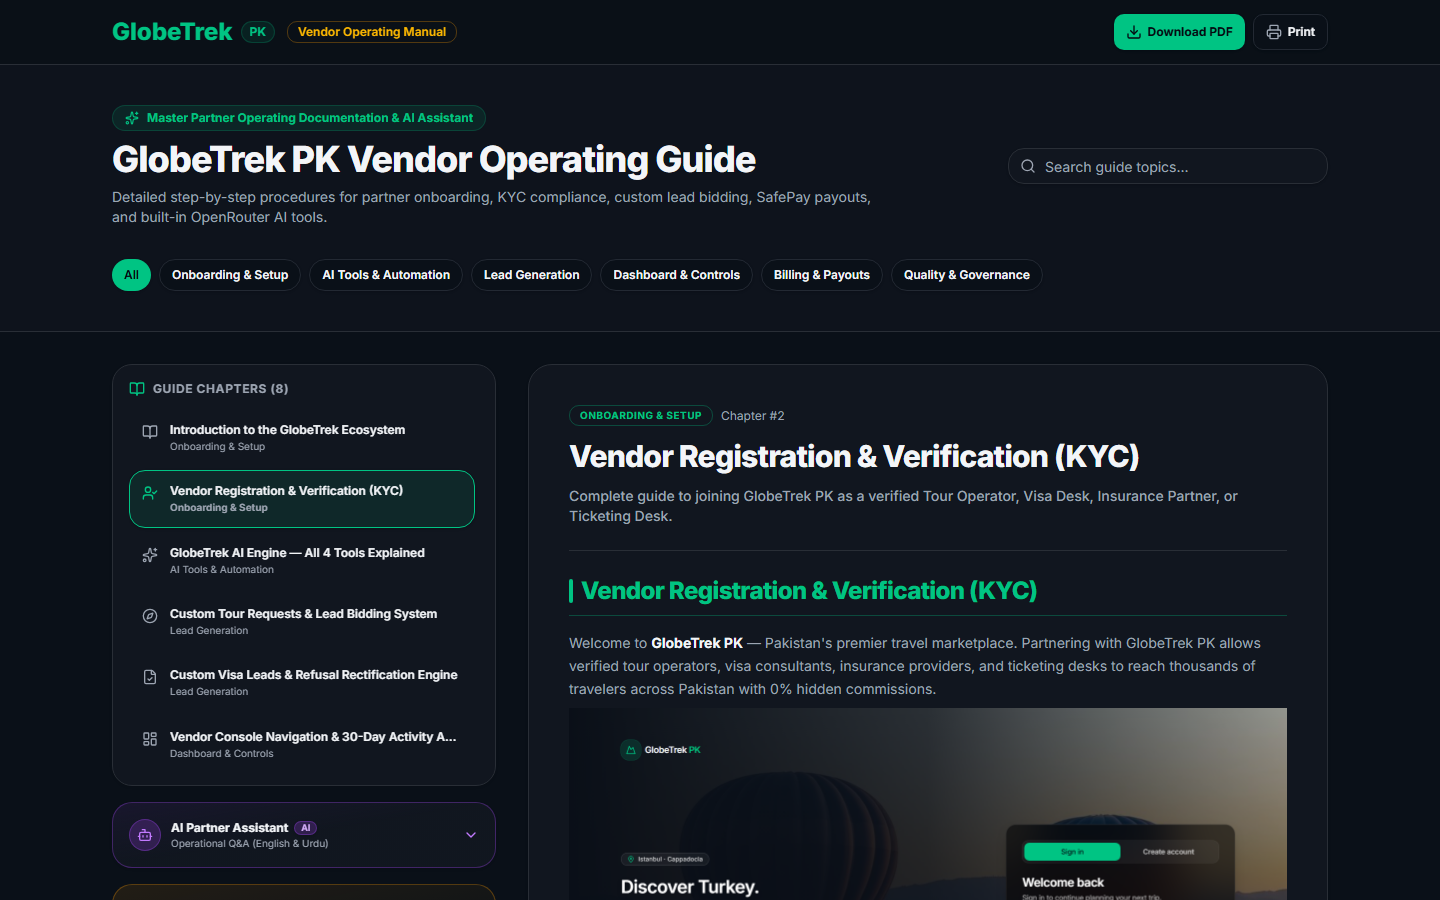Viewport: 1440px width, 900px height.
Task: Click the robot icon of AI Partner Assistant
Action: click(x=145, y=835)
